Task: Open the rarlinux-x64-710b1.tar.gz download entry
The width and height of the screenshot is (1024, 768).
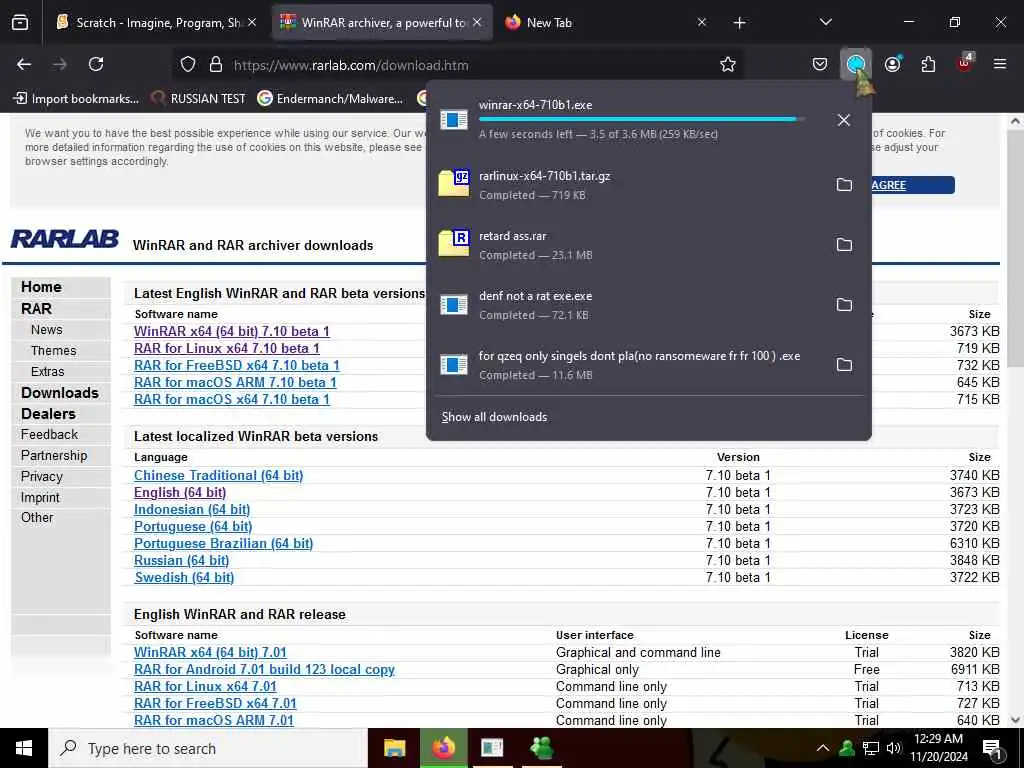Action: click(627, 185)
